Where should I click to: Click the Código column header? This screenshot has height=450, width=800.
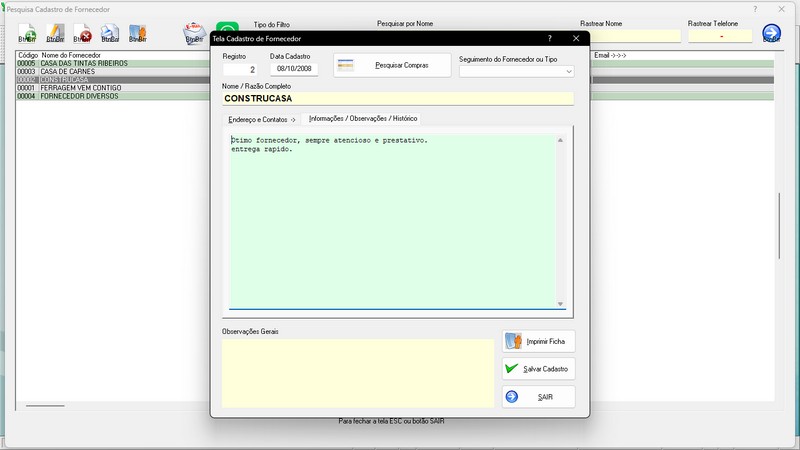click(28, 55)
